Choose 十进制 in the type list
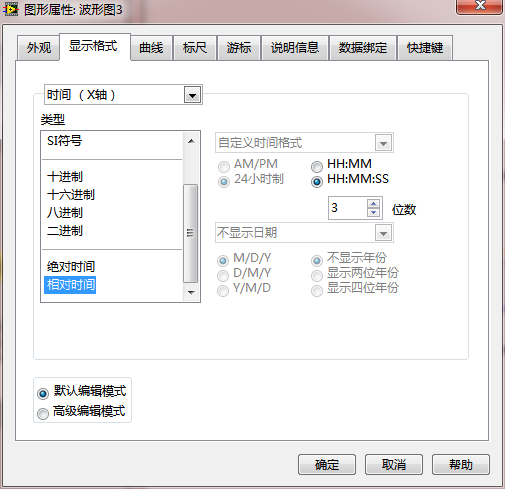The height and width of the screenshot is (489, 505). point(65,177)
